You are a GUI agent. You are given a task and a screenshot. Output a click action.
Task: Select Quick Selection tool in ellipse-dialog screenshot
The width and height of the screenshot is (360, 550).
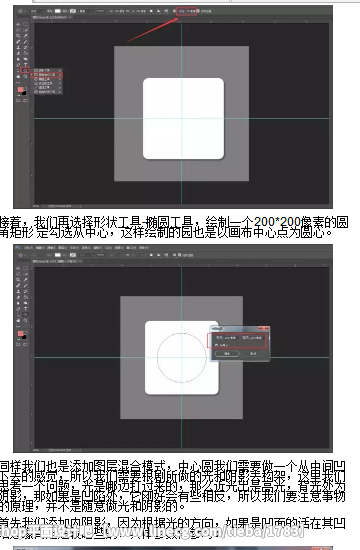click(26, 274)
